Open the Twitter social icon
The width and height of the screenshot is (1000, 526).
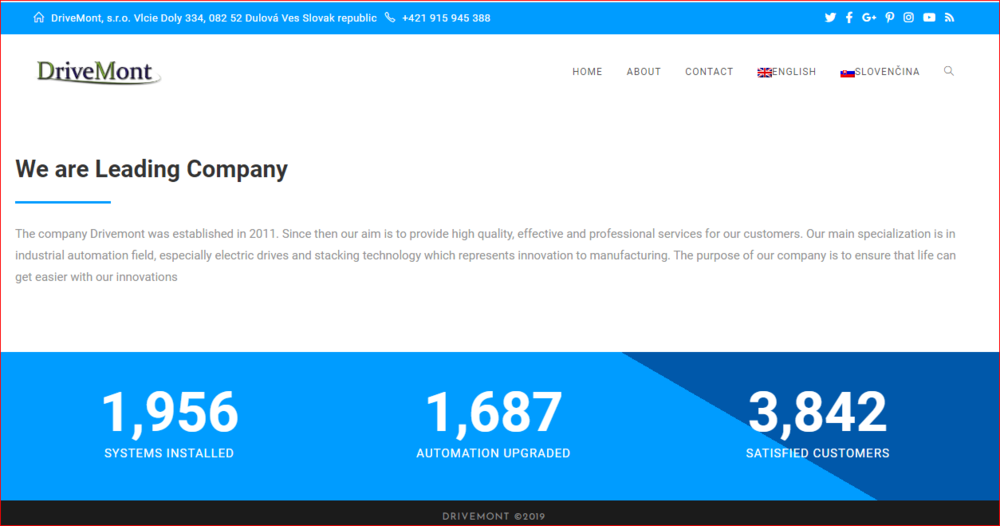[x=830, y=18]
